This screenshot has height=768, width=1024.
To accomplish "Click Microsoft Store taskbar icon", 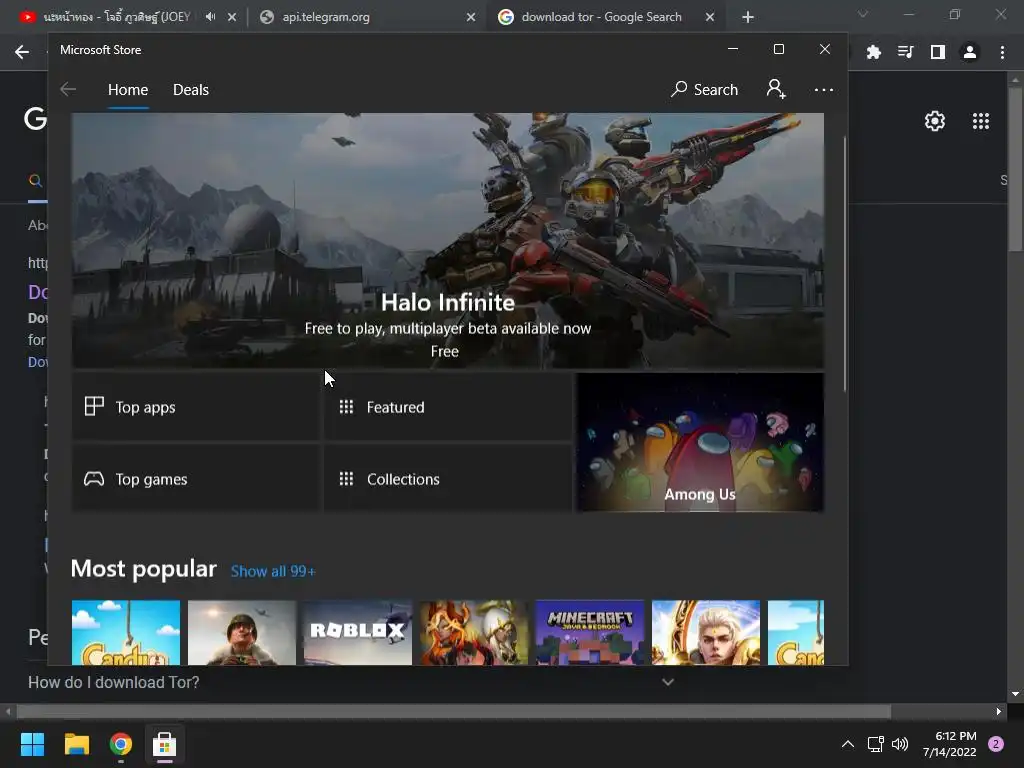I will tap(165, 744).
